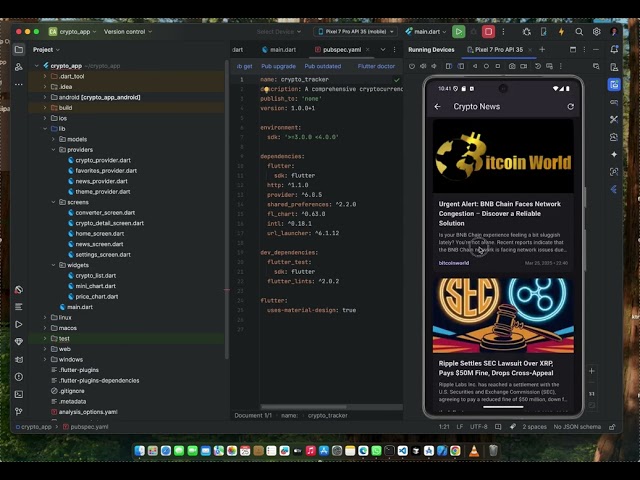640x480 pixels.
Task: Run the app with green play button
Action: pyautogui.click(x=458, y=31)
